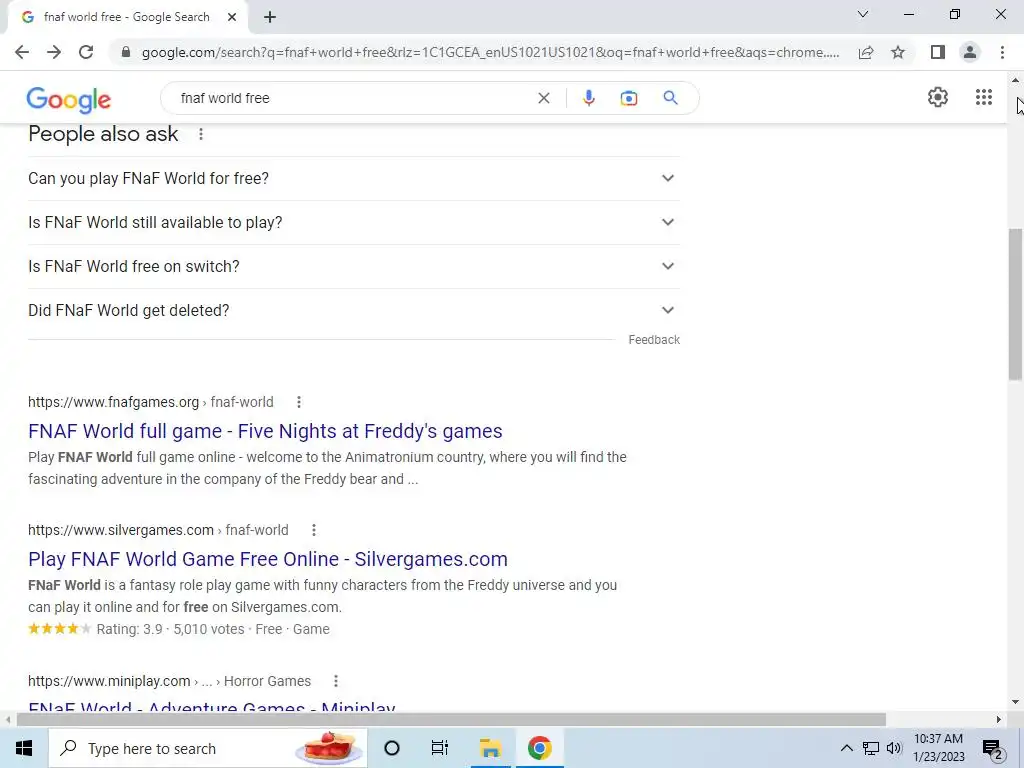Go to the Google logo homepage
1024x768 pixels.
tap(69, 99)
